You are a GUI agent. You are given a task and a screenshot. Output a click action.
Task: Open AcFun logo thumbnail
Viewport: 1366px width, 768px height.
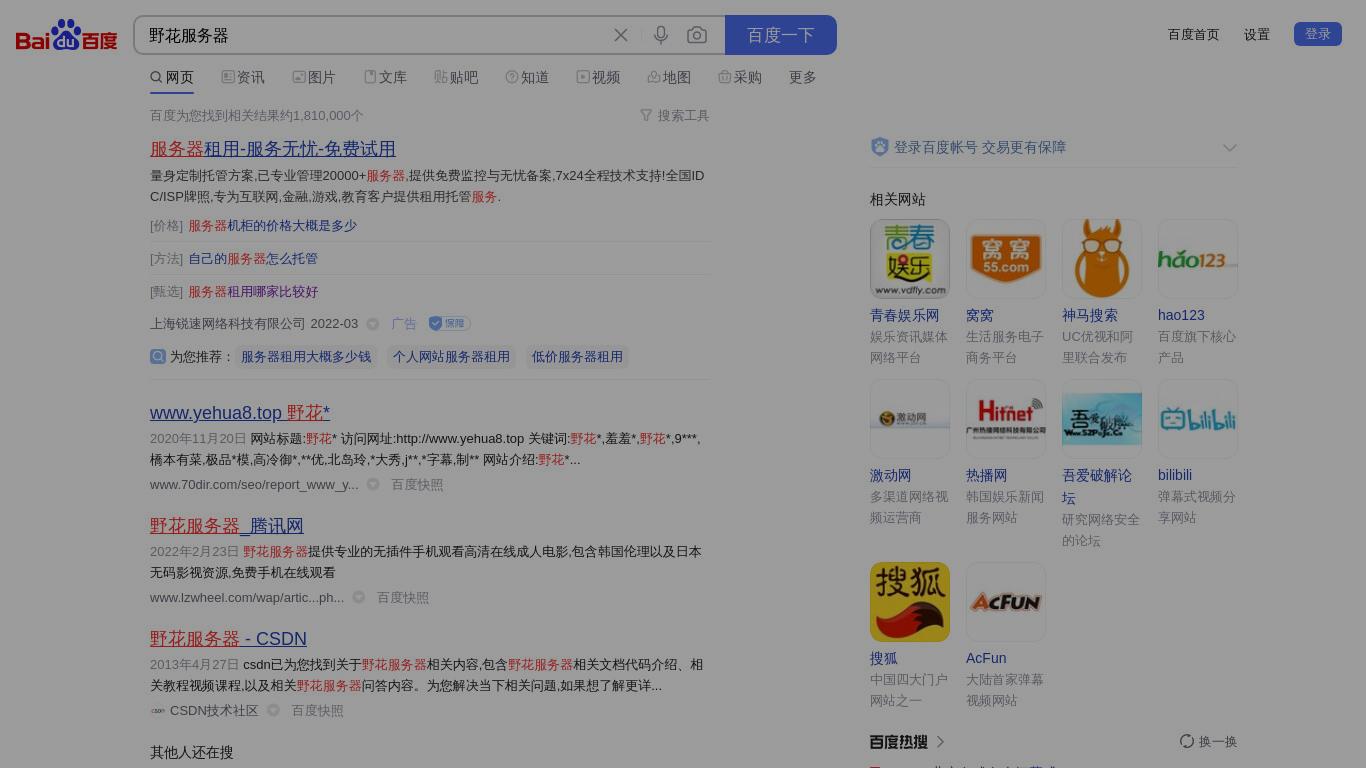(1006, 602)
